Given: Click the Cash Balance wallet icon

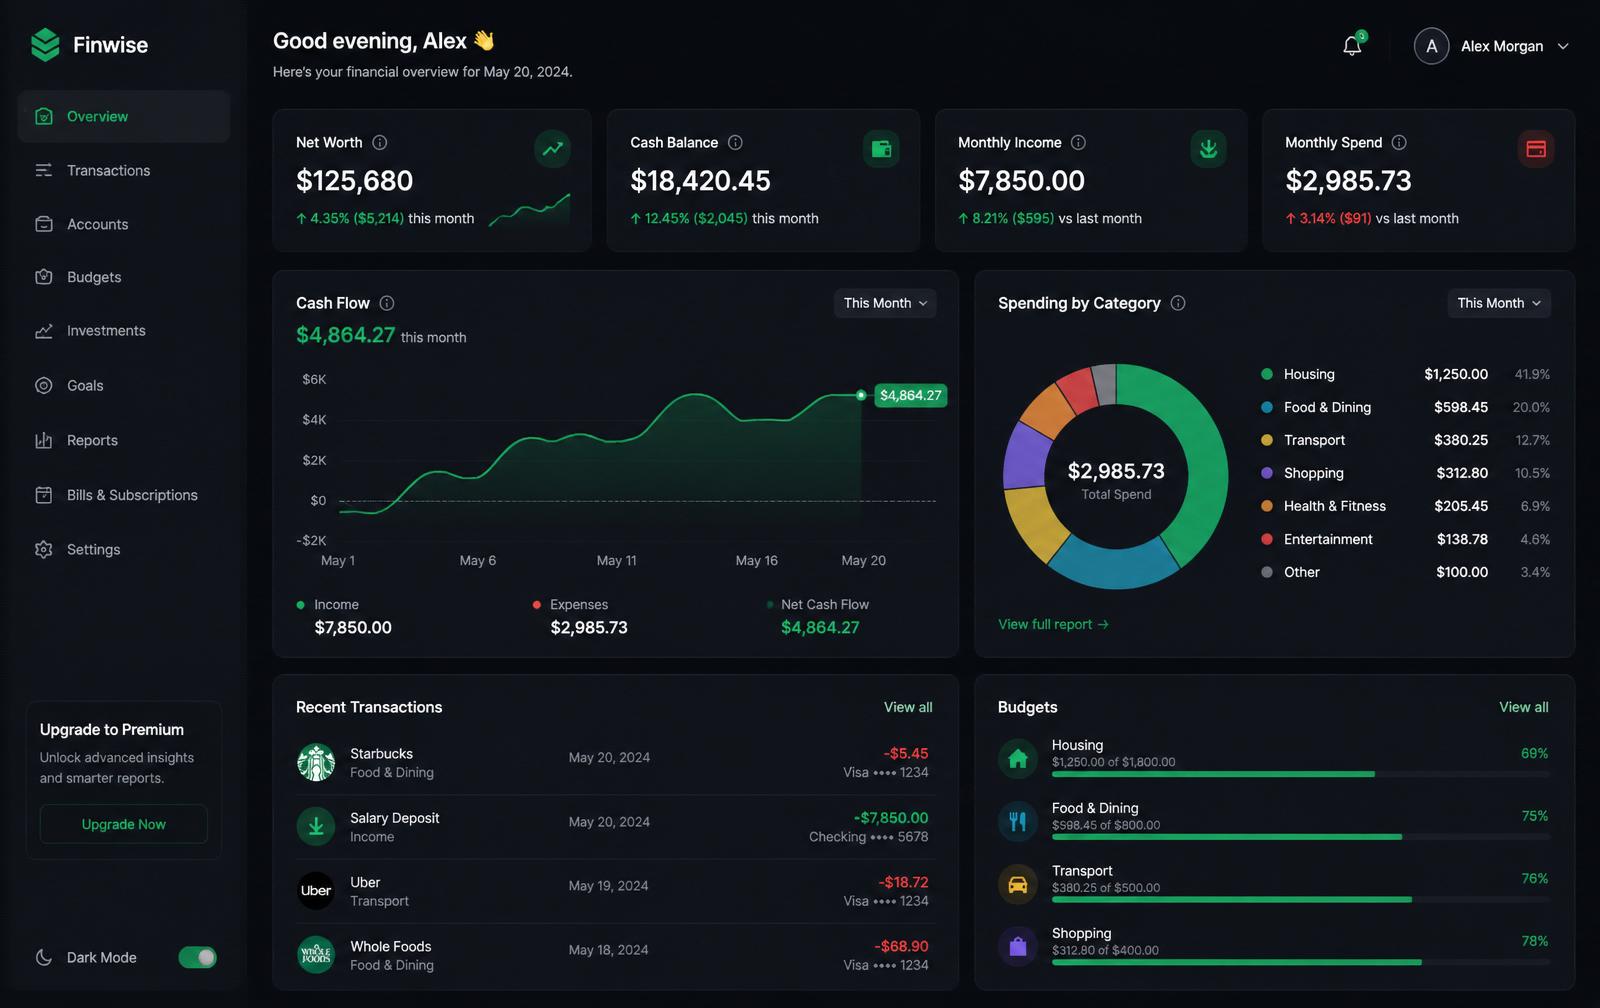Looking at the screenshot, I should pos(881,149).
